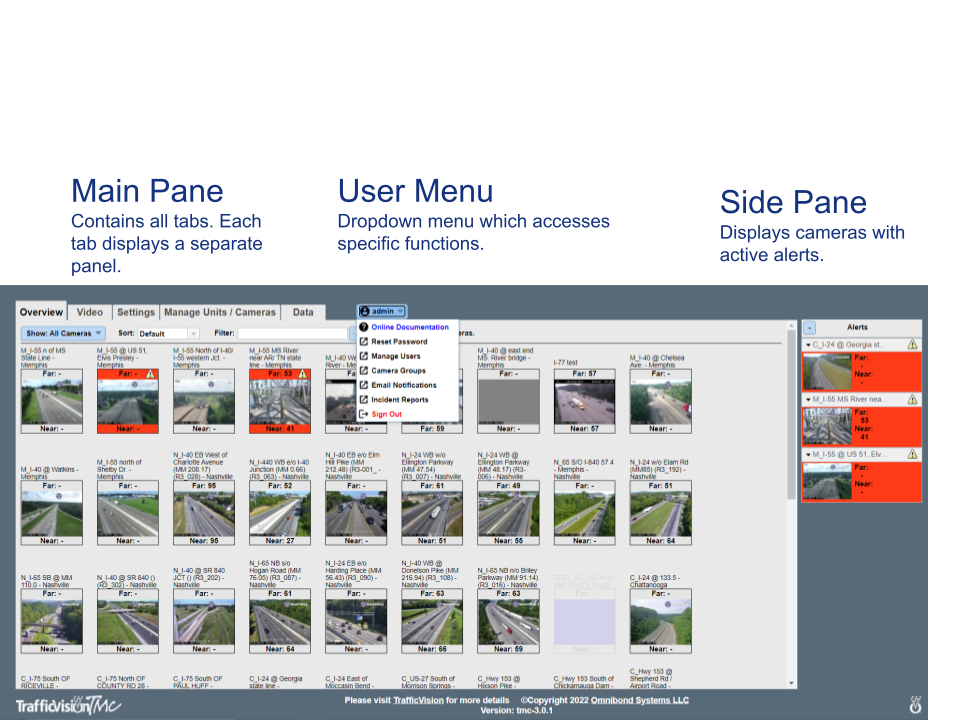
Task: Open the N_I-40 EB West of Charlotte Avenue camera
Action: tap(204, 513)
